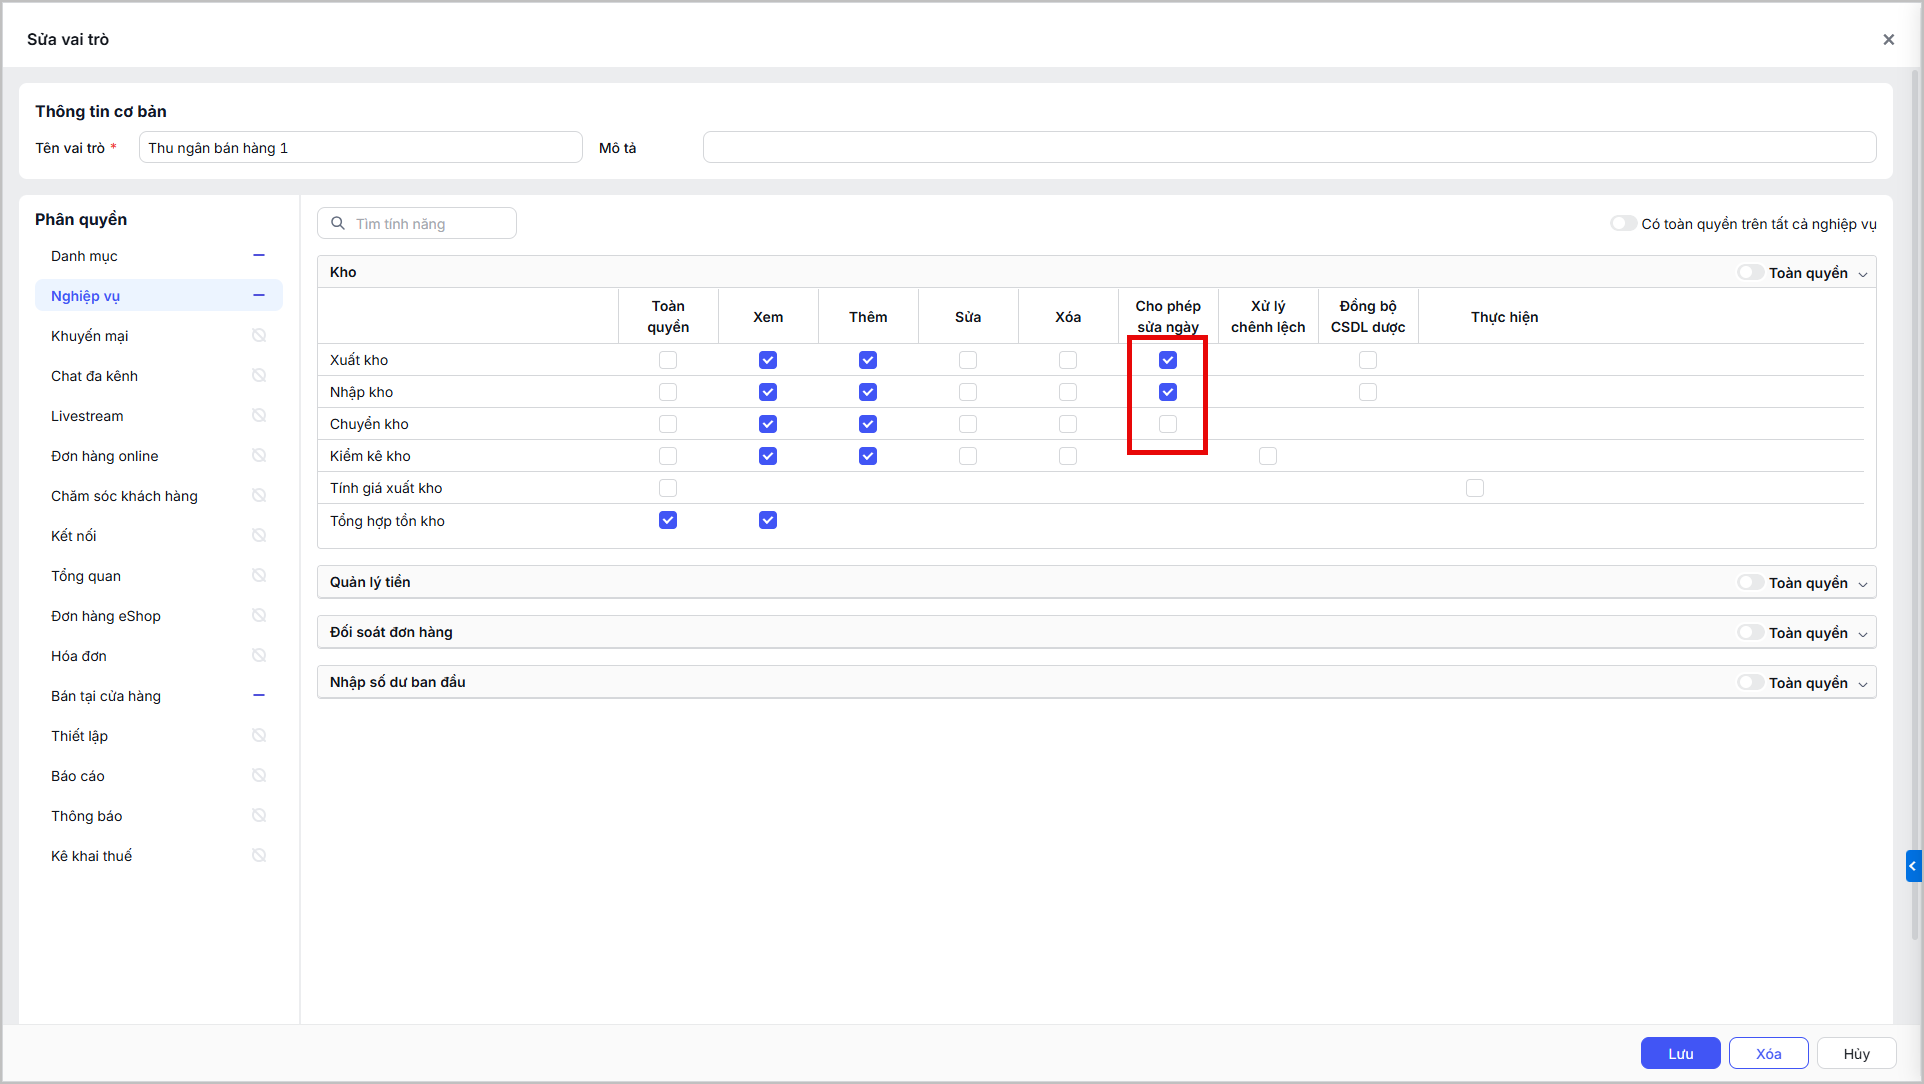Open Báo cáo permission group
Image resolution: width=1924 pixels, height=1084 pixels.
(159, 776)
